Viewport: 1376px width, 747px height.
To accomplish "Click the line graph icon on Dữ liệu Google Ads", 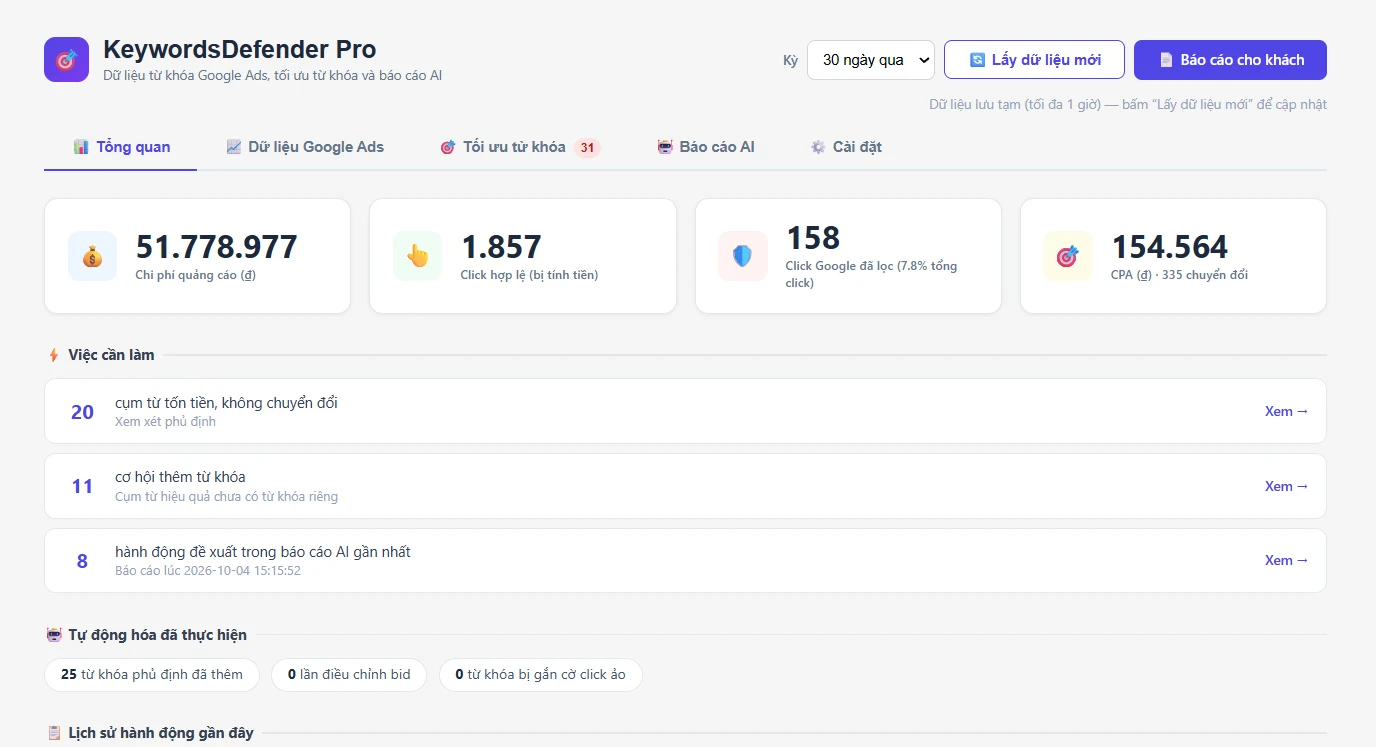I will pos(234,147).
